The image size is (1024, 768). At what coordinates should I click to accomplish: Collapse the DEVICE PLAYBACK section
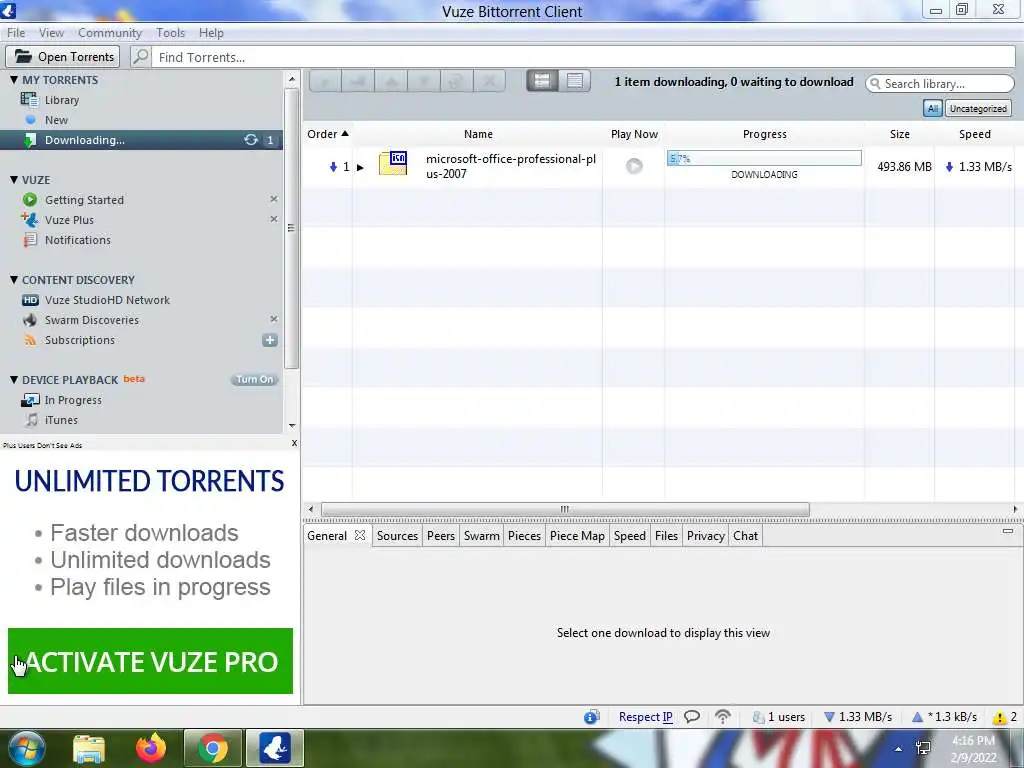tap(14, 379)
